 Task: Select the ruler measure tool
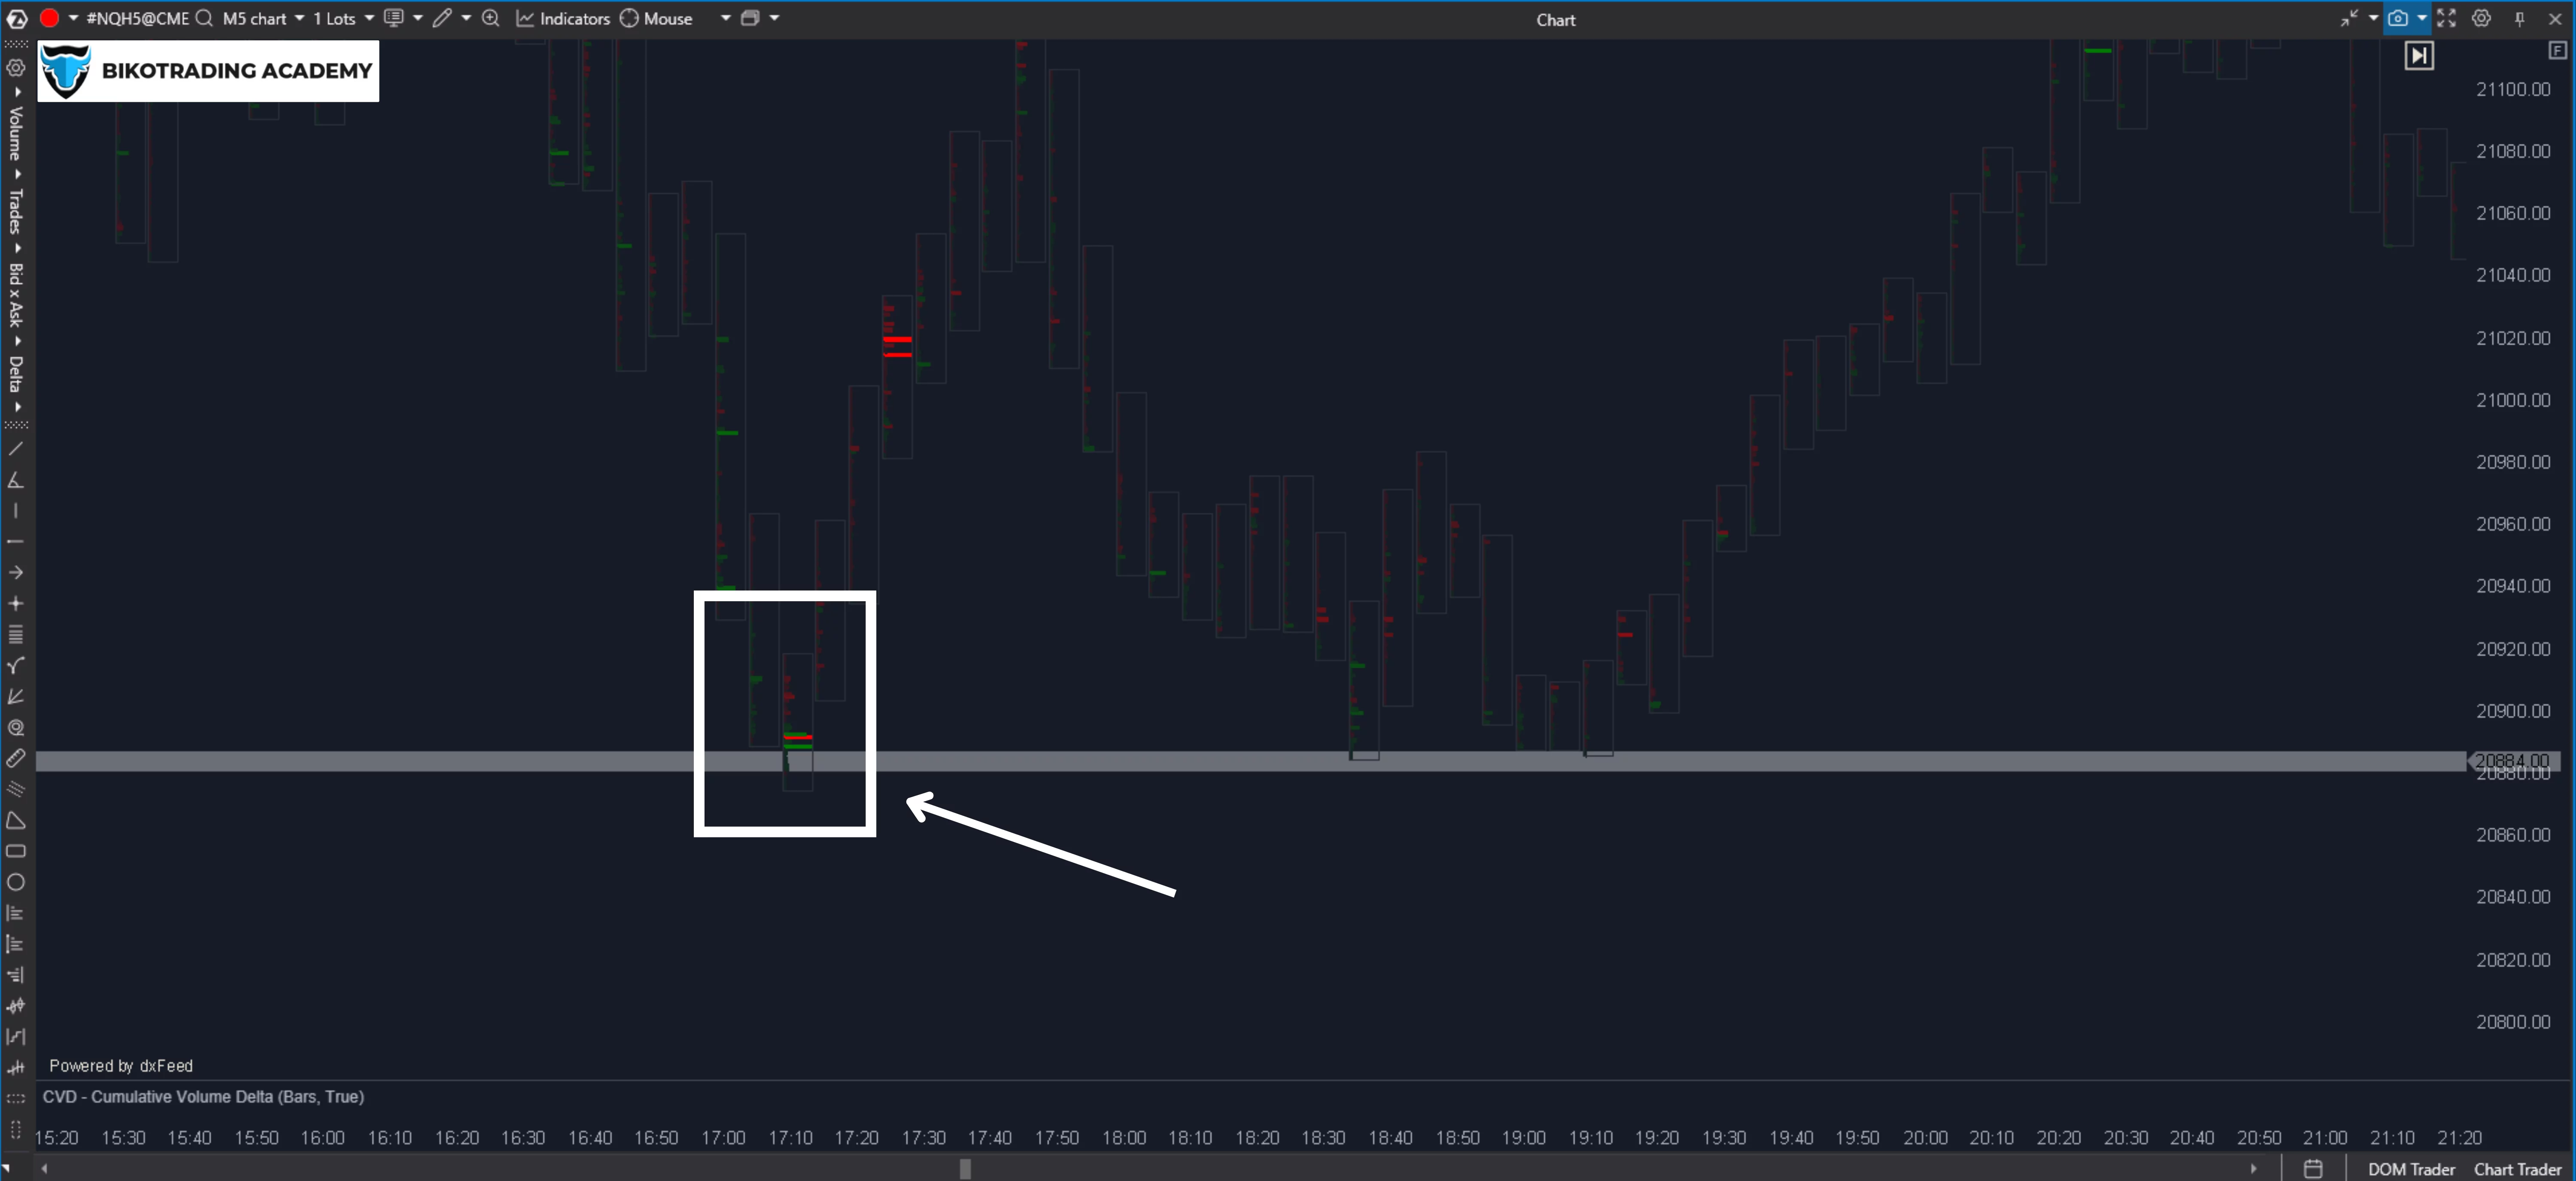tap(16, 759)
